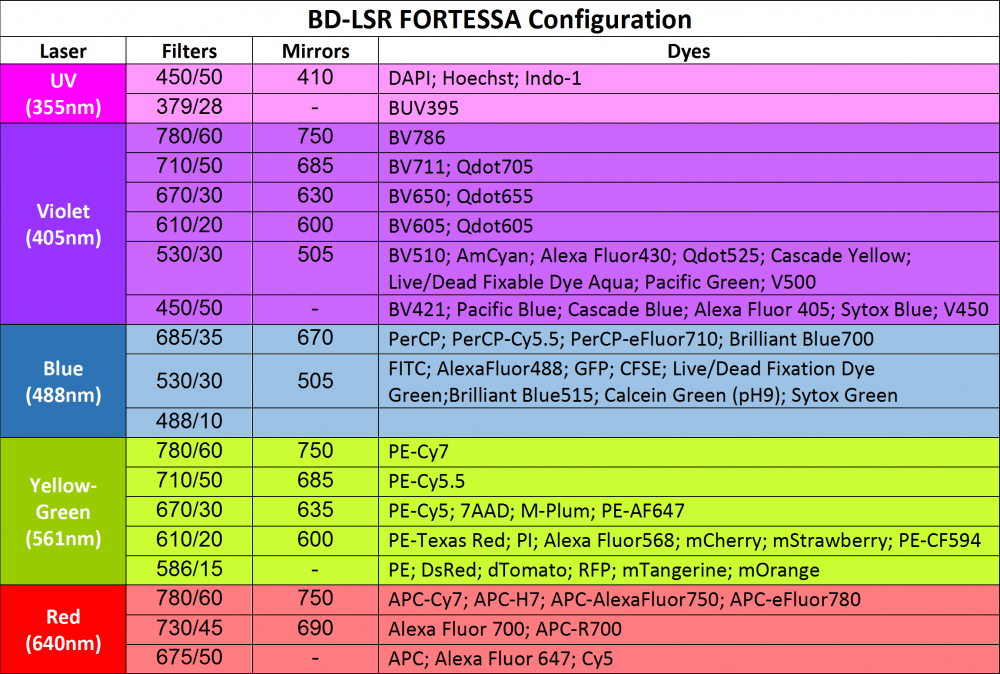Click the BV605; Qdot605 dyes cell
1000x674 pixels.
pyautogui.click(x=689, y=226)
